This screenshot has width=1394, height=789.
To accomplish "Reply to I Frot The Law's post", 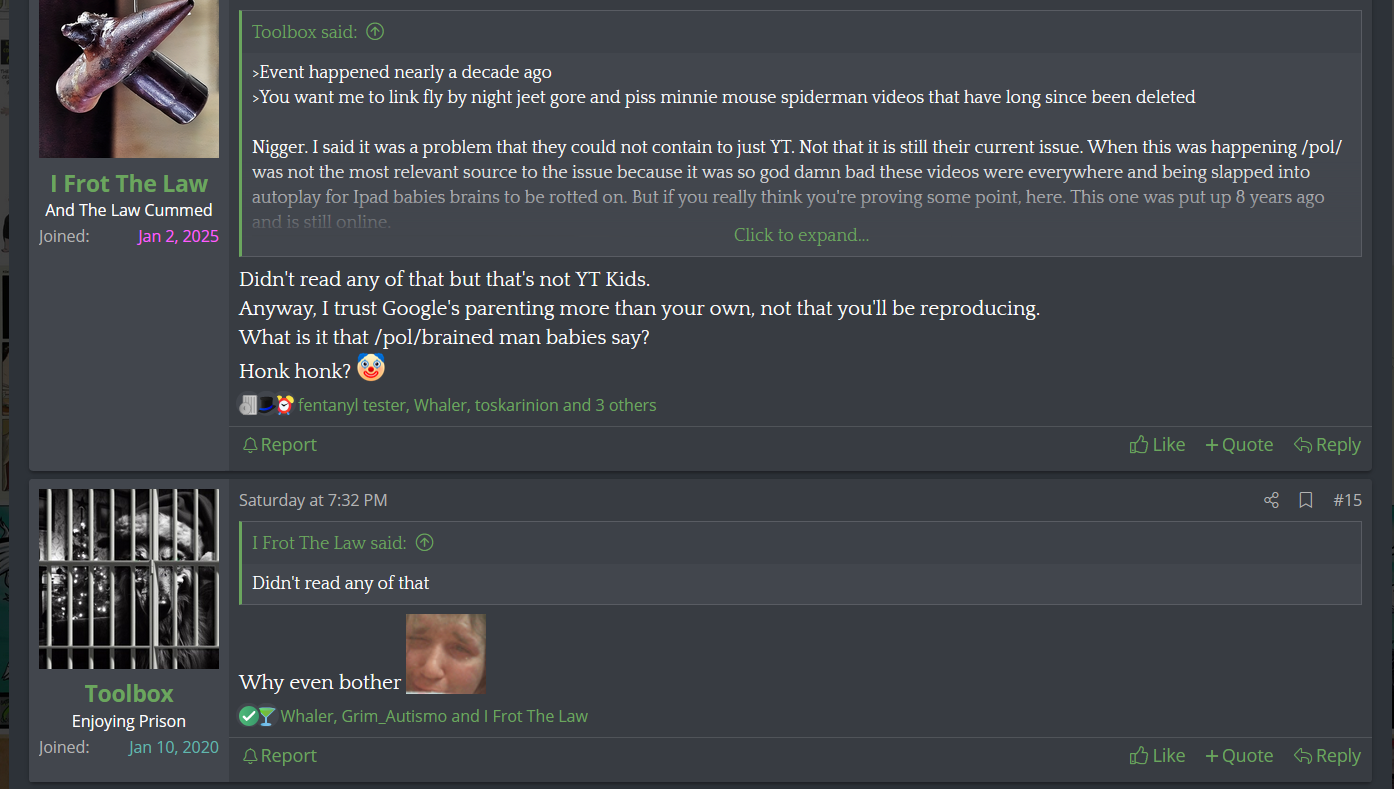I will tap(1327, 445).
